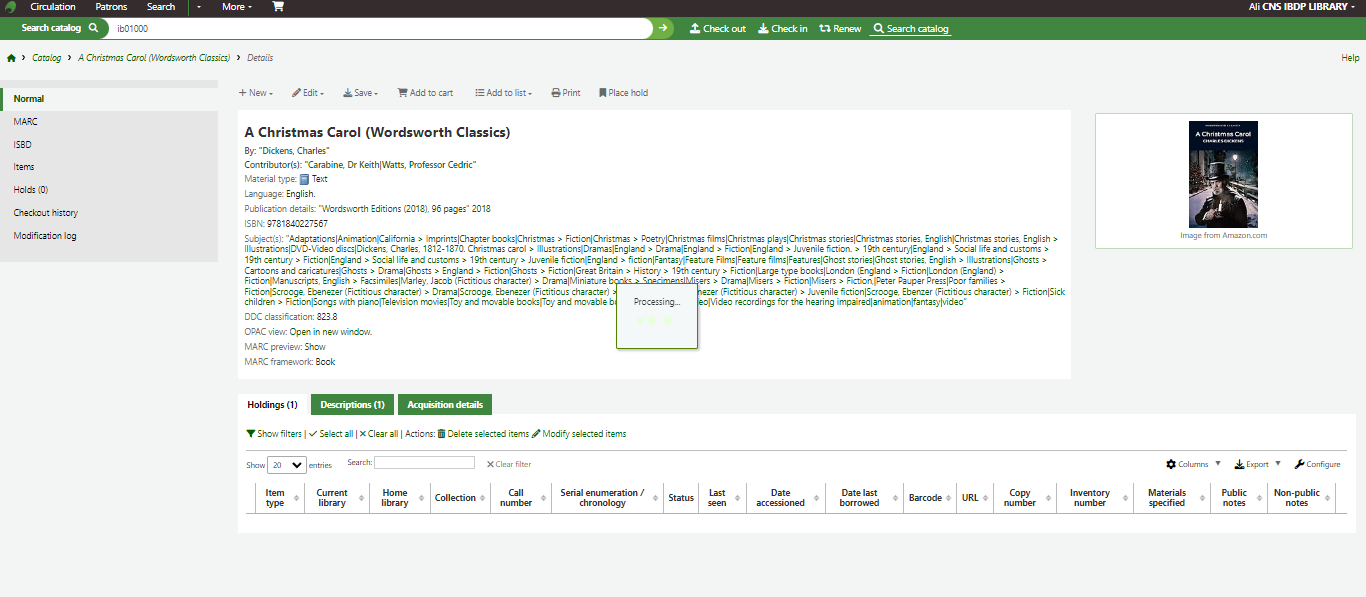Open the Export dropdown for holdings table
Image resolution: width=1366 pixels, height=597 pixels.
1257,464
